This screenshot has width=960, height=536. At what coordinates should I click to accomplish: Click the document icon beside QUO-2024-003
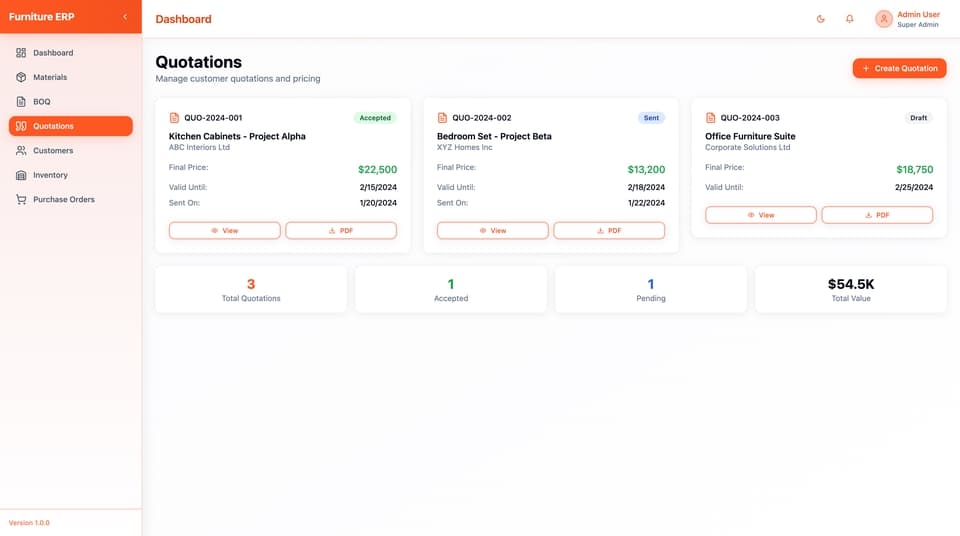click(711, 118)
